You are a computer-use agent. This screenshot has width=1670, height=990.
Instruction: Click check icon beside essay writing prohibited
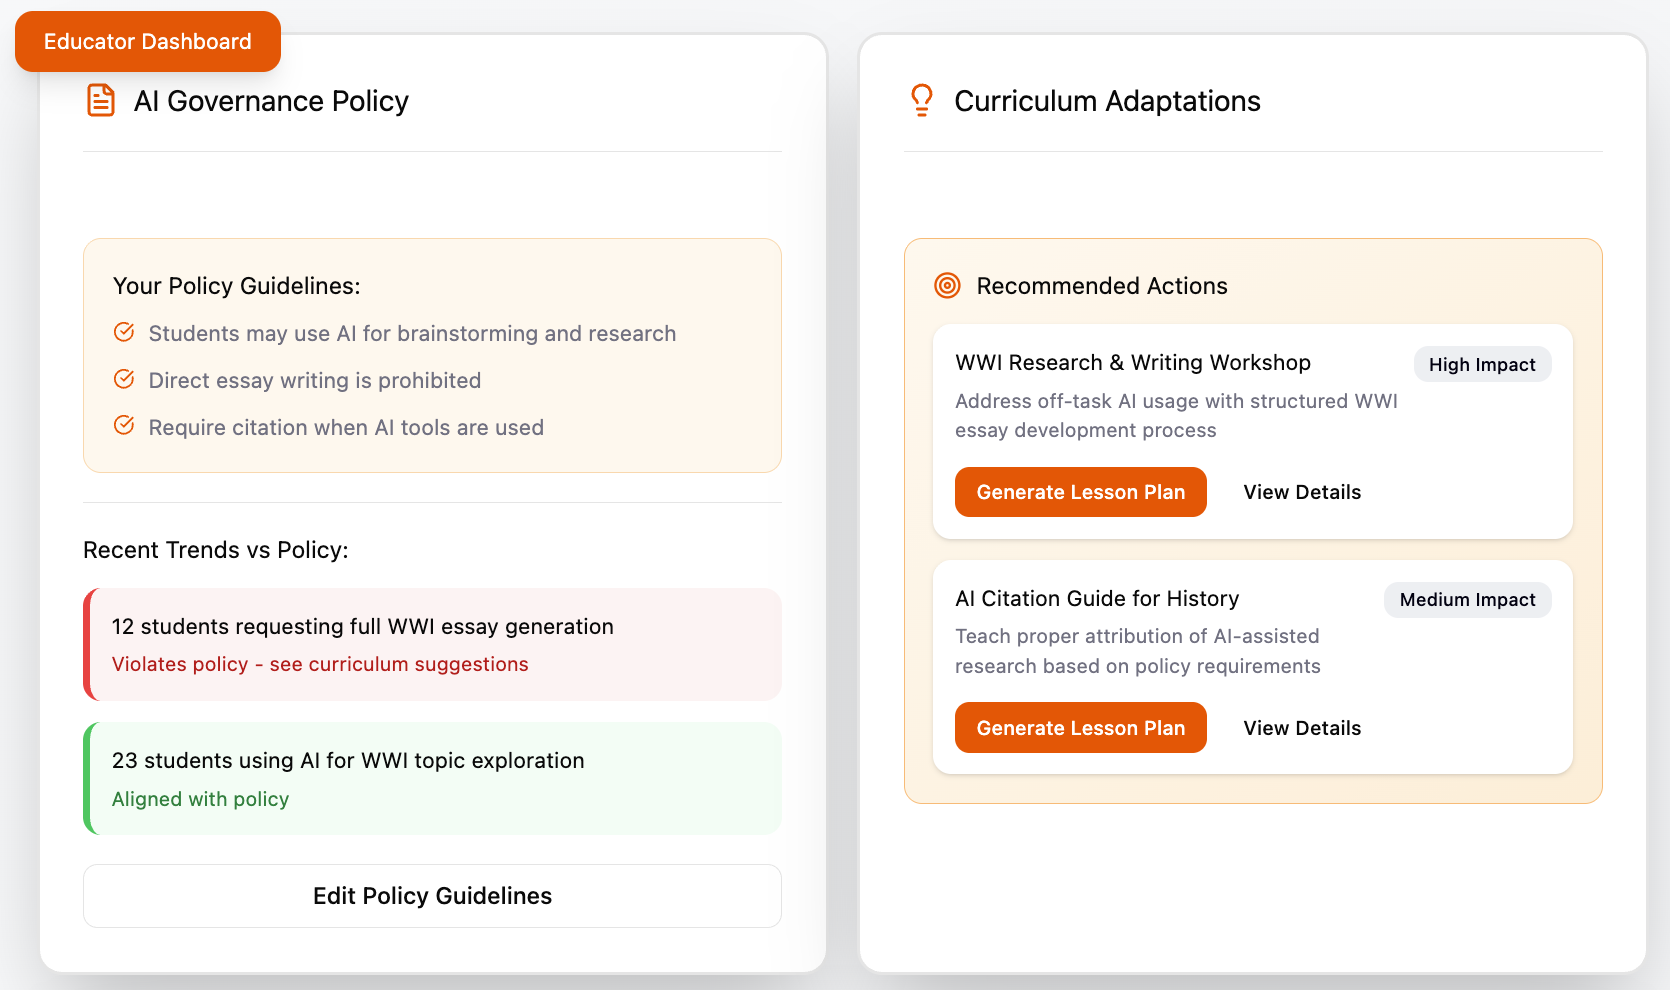pyautogui.click(x=124, y=379)
